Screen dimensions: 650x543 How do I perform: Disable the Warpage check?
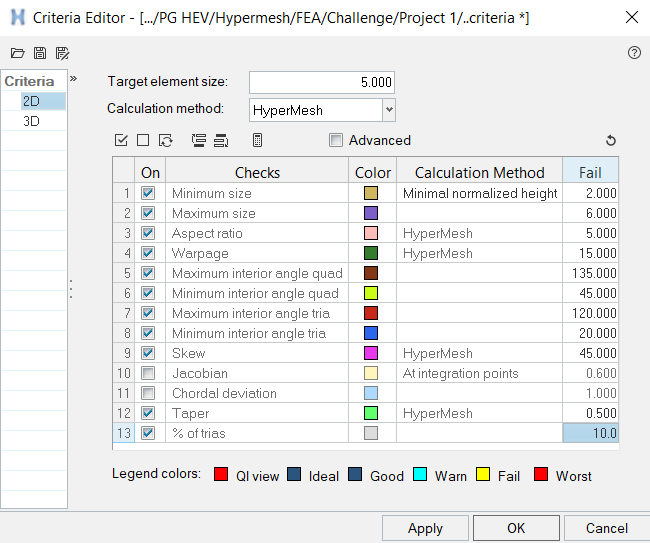click(x=149, y=253)
